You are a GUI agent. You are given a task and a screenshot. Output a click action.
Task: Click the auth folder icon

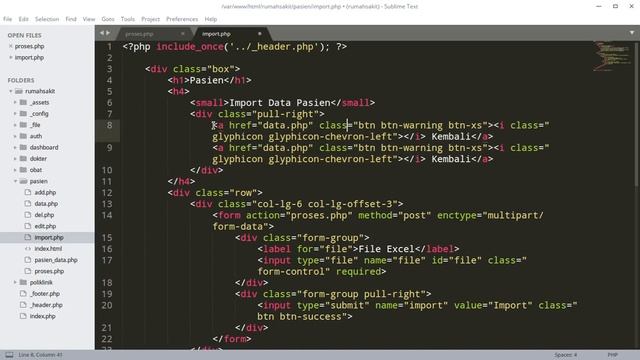[23, 136]
